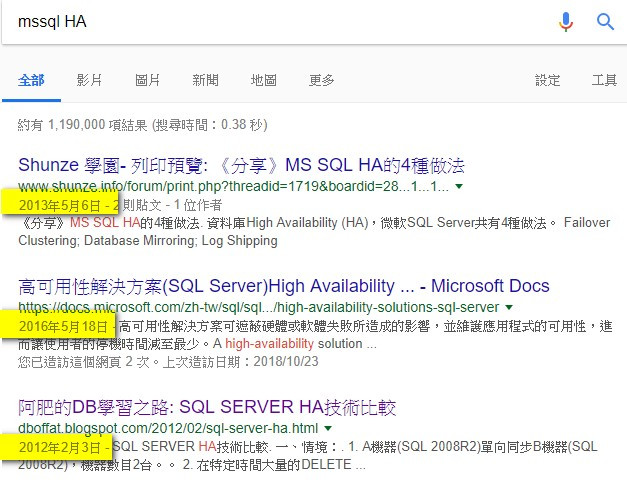The image size is (627, 483).
Task: Open the 地圖 tab
Action: pyautogui.click(x=264, y=80)
